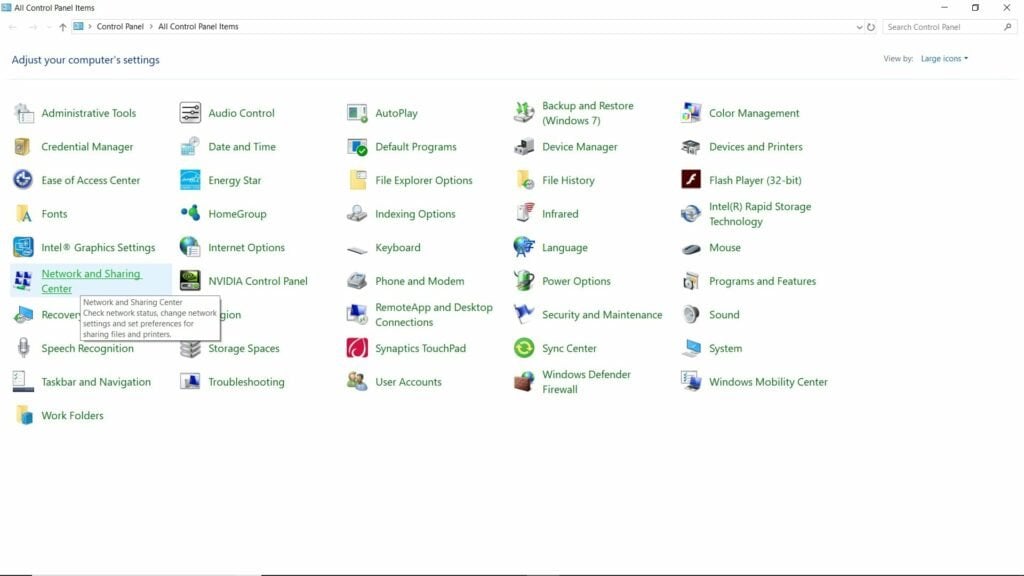
Task: Open the Flash Player (32-bit) icon
Action: coord(691,180)
